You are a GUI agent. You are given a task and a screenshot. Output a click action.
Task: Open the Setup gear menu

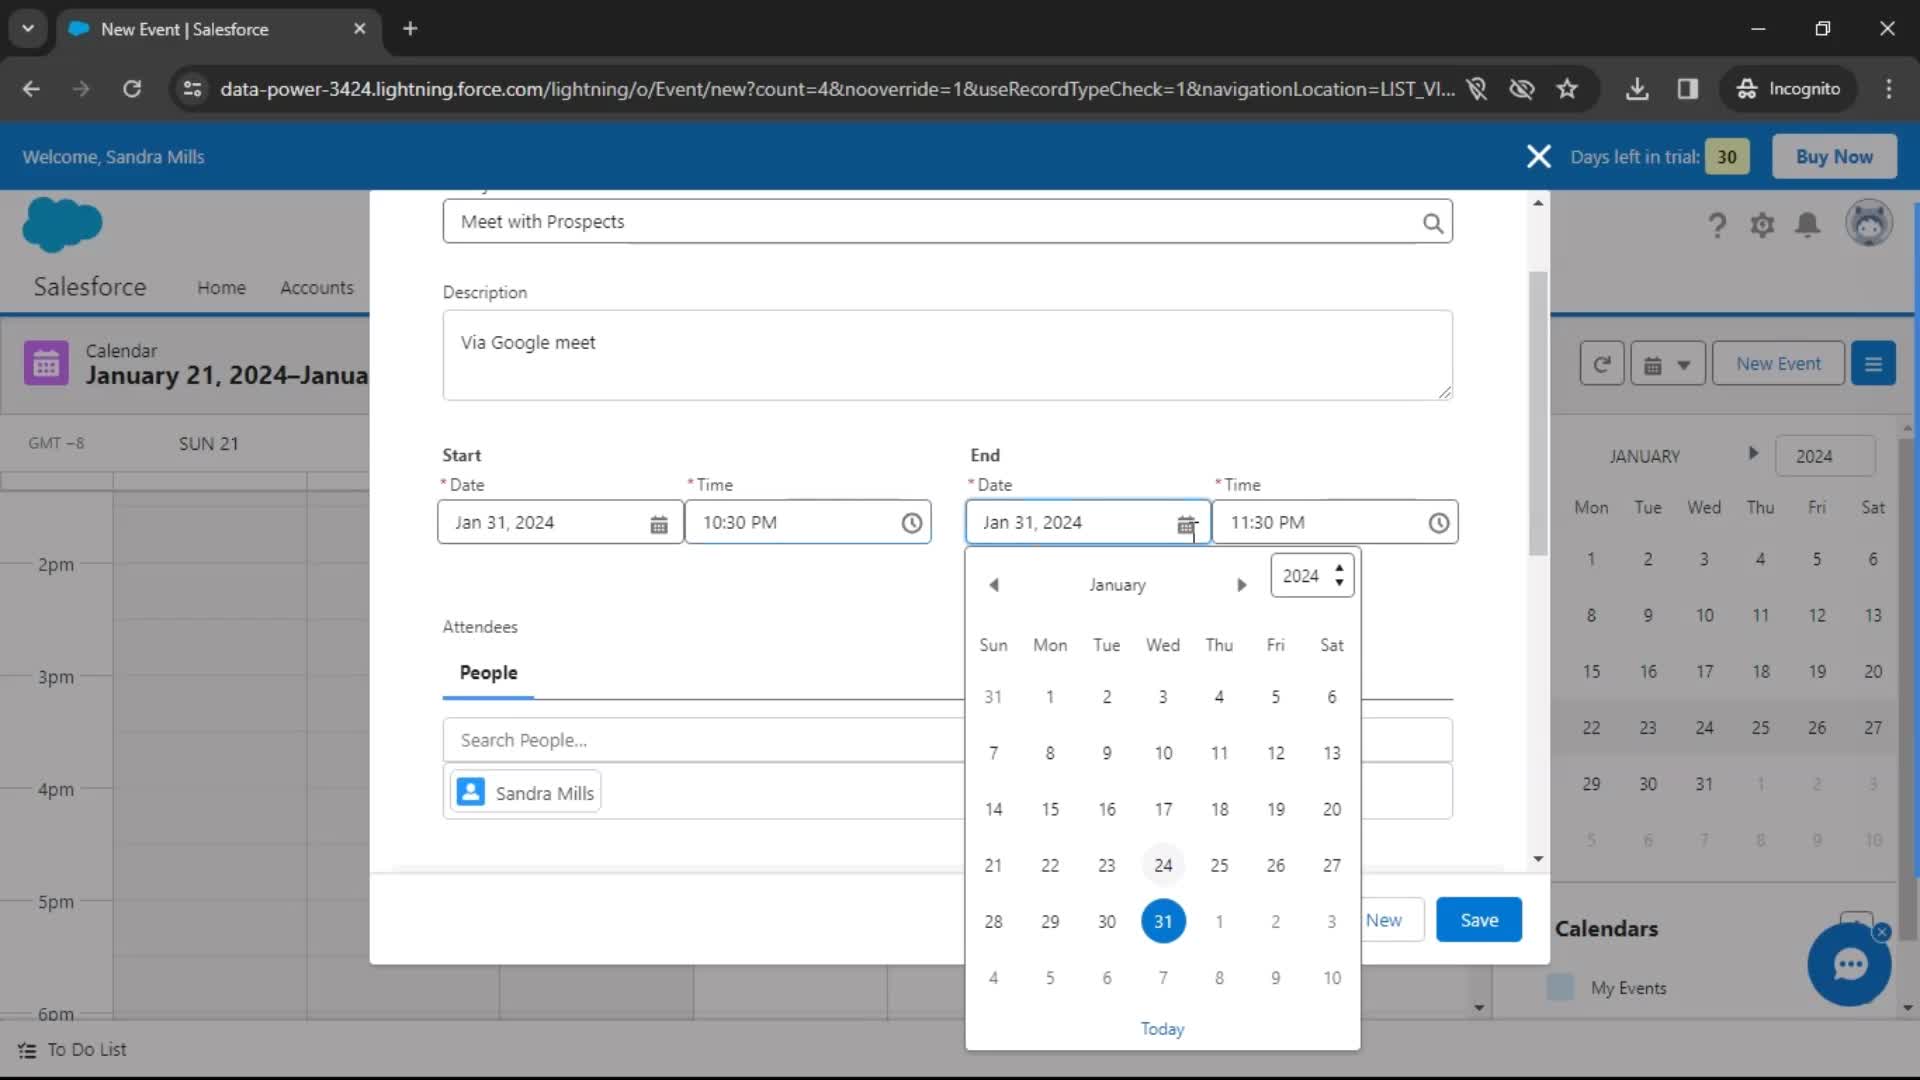point(1762,225)
